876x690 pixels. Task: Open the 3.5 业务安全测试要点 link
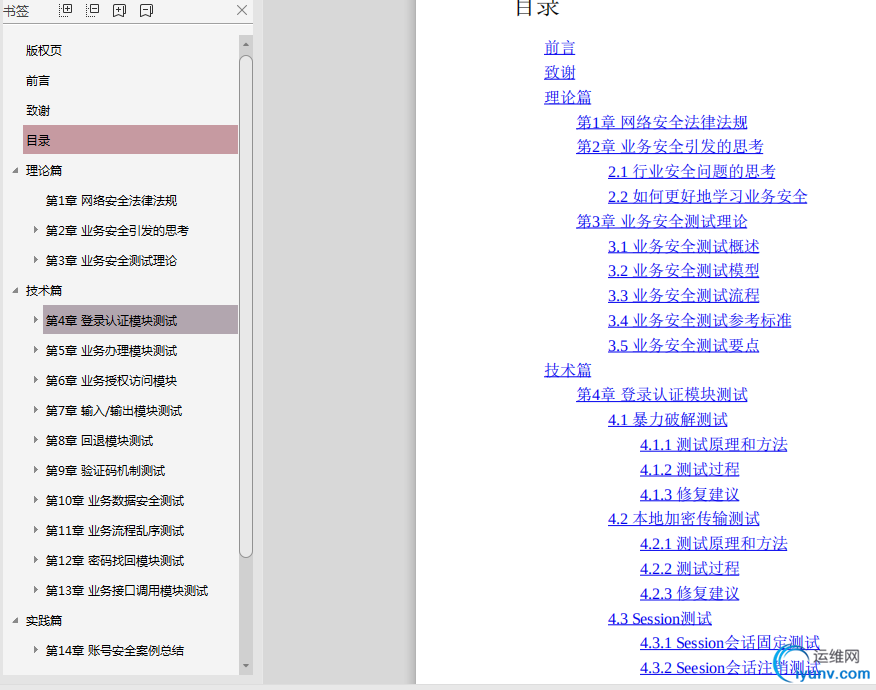pos(684,345)
